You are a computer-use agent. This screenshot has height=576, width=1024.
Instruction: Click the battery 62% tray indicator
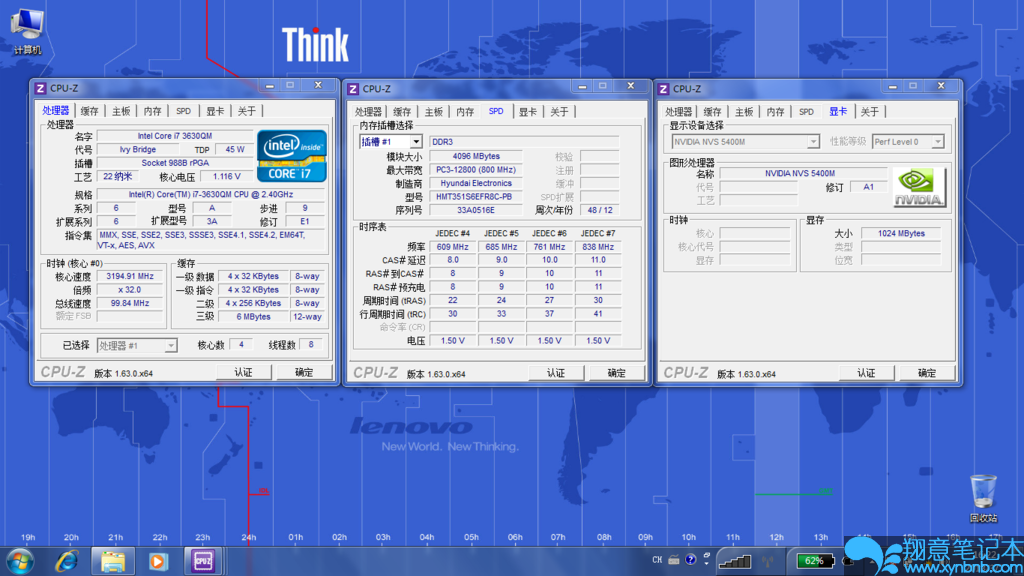pyautogui.click(x=815, y=560)
